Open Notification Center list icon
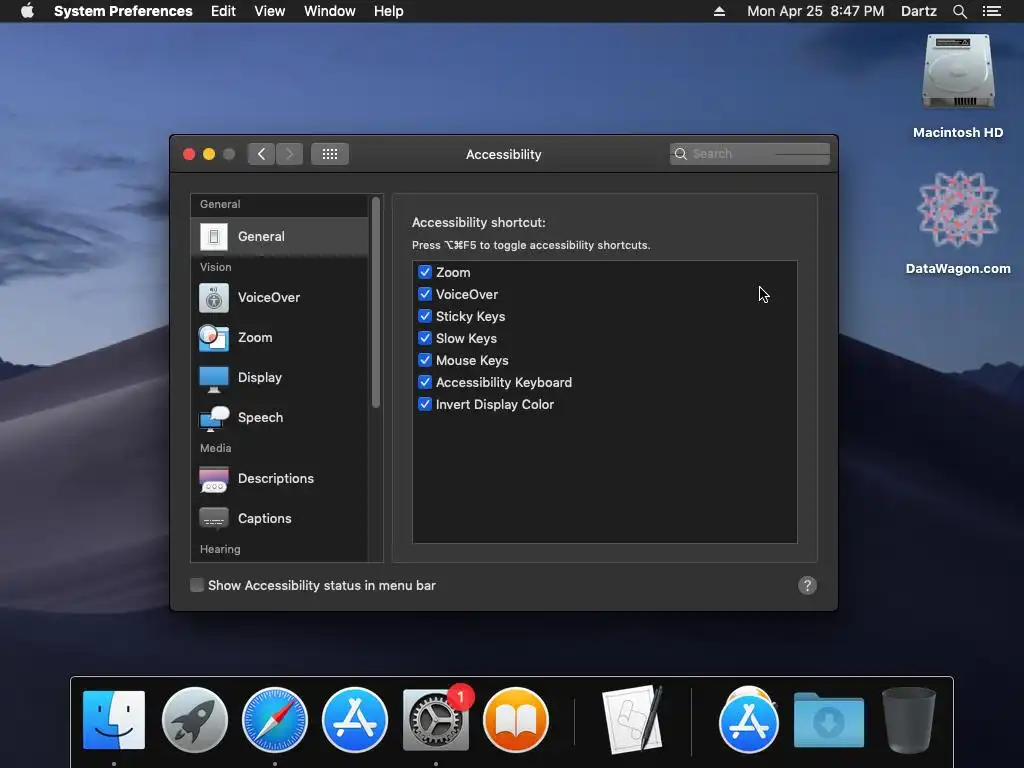Screen dimensions: 1024x768 [x=992, y=11]
